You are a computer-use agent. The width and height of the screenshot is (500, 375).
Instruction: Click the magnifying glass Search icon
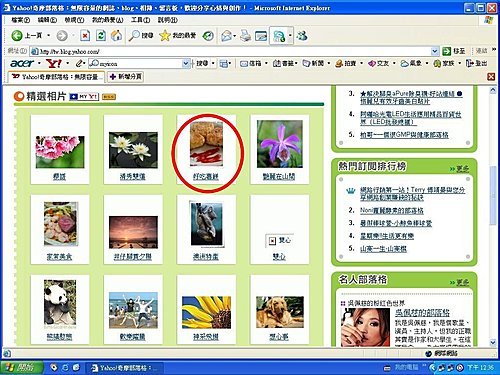[x=134, y=35]
